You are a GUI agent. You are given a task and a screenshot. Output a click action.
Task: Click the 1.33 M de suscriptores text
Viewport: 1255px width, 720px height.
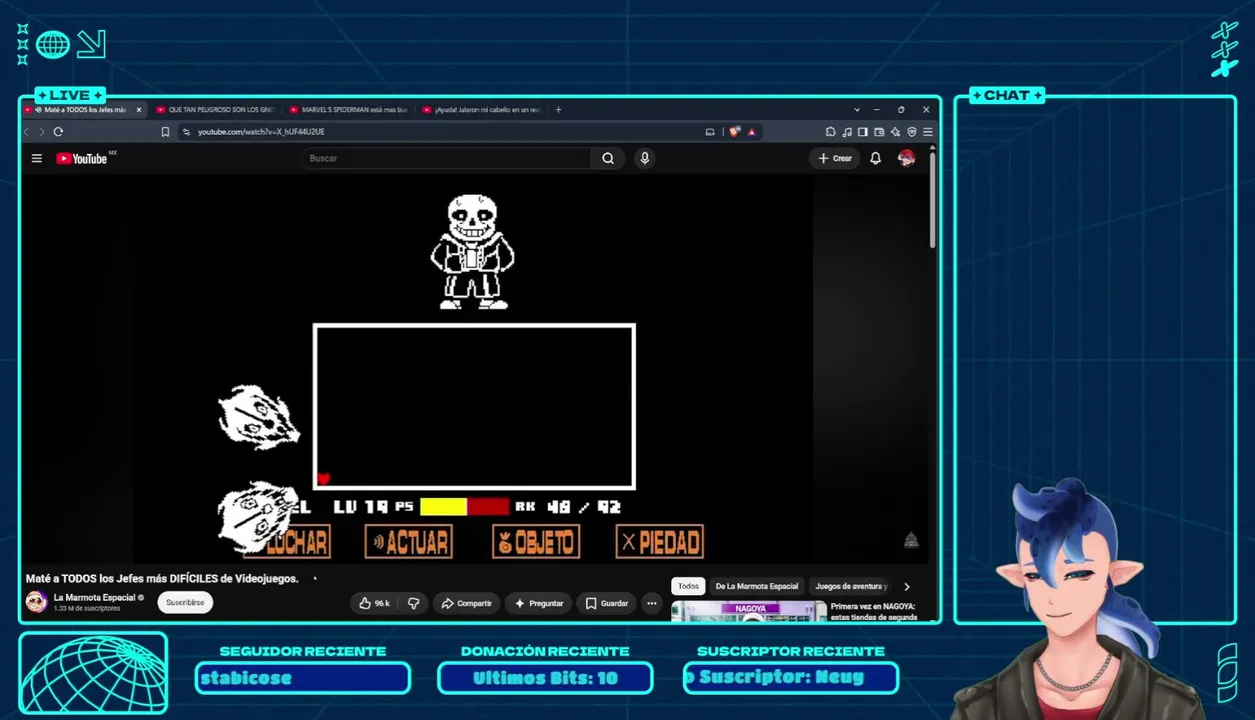pos(87,608)
